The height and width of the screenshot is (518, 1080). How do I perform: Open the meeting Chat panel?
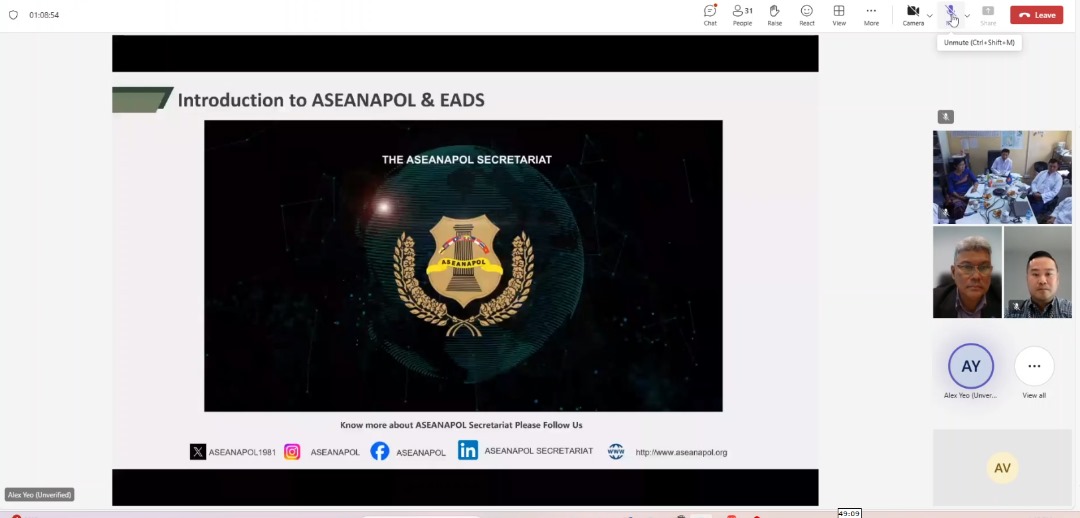[710, 14]
